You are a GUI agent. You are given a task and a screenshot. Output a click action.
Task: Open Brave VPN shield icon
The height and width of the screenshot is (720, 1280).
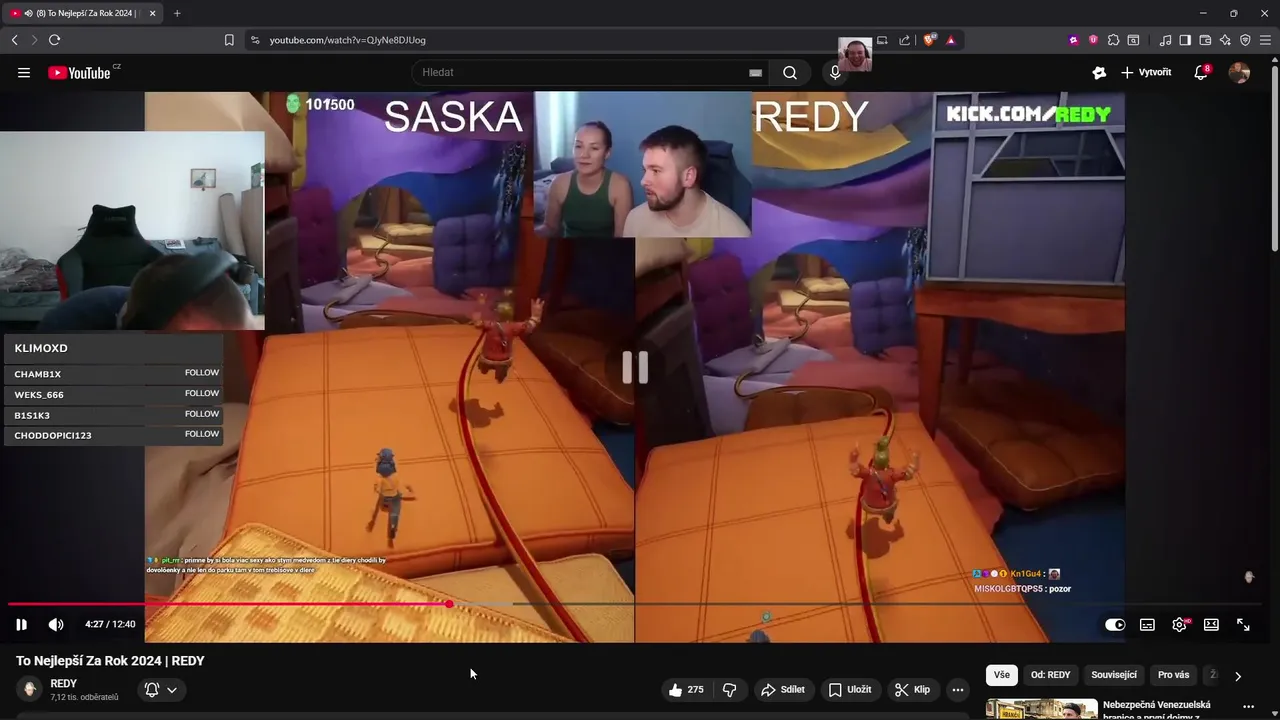click(1245, 40)
